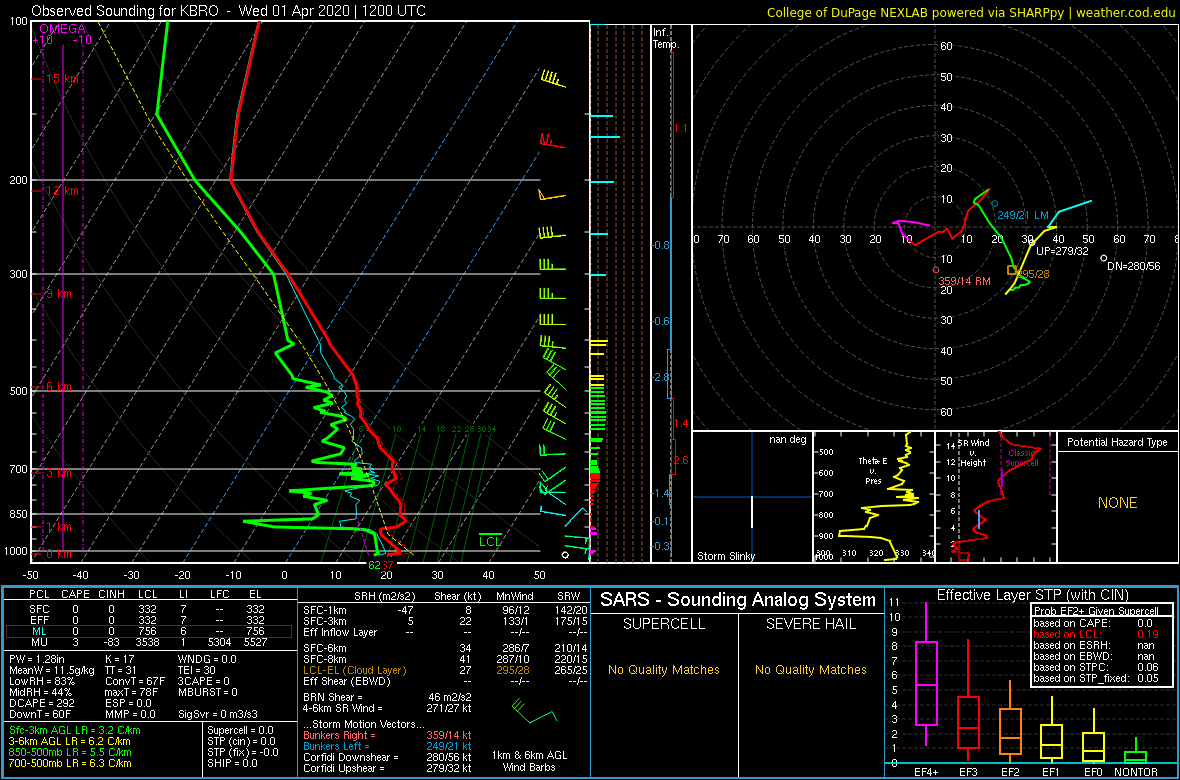Click the Potential Hazard Type heading
1180x780 pixels.
pos(1118,442)
